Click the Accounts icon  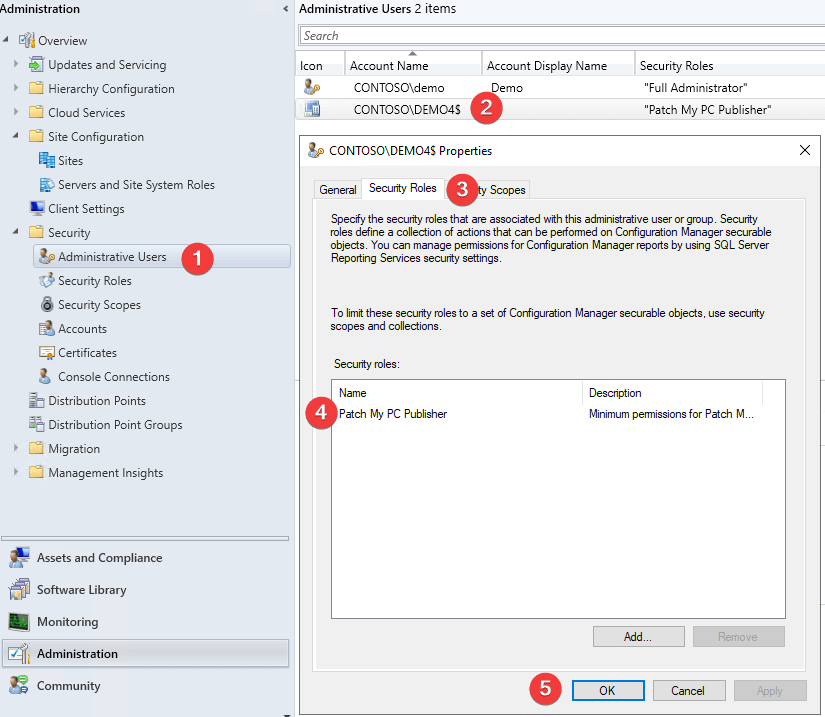point(46,328)
